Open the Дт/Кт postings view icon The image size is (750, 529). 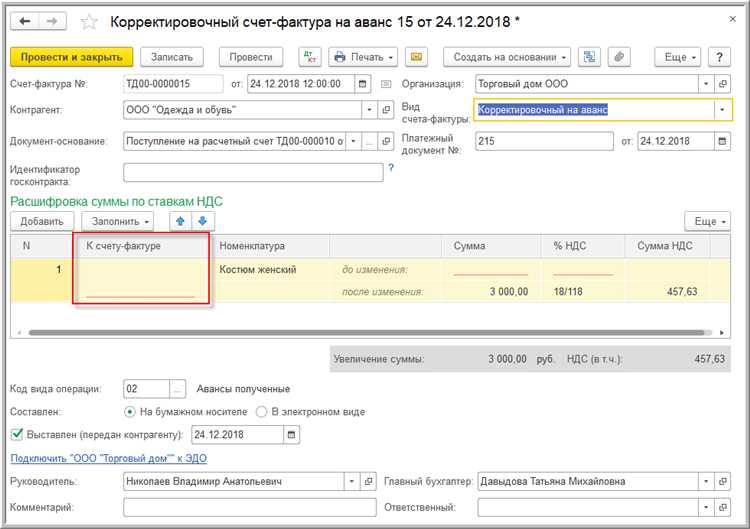[x=309, y=57]
